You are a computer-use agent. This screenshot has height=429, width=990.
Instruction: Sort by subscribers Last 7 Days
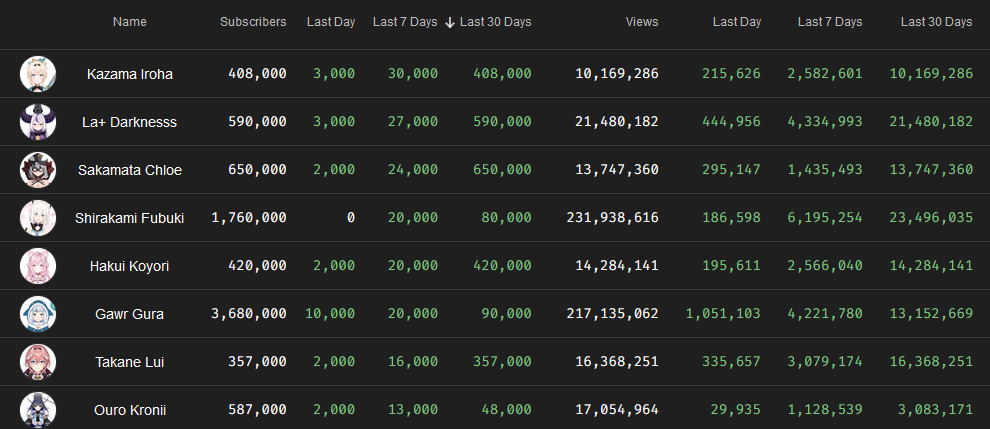(x=405, y=22)
